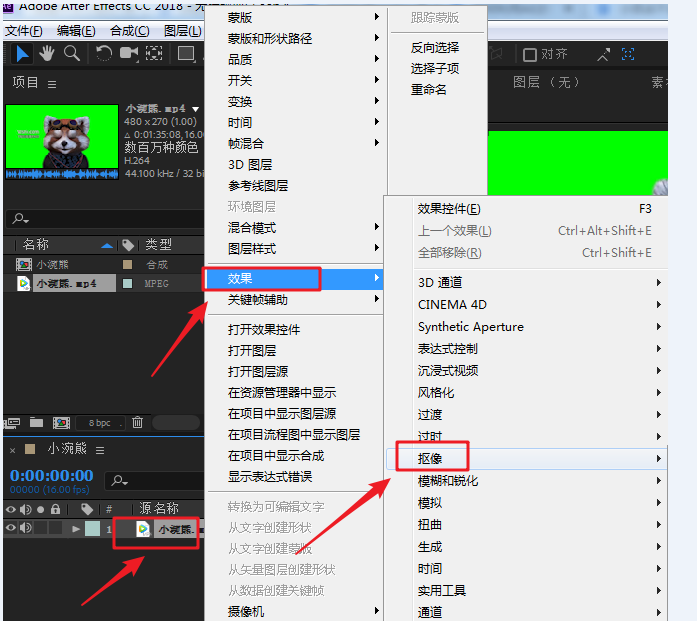Create a new composition from Project panel footer
697x621 pixels.
[x=61, y=422]
